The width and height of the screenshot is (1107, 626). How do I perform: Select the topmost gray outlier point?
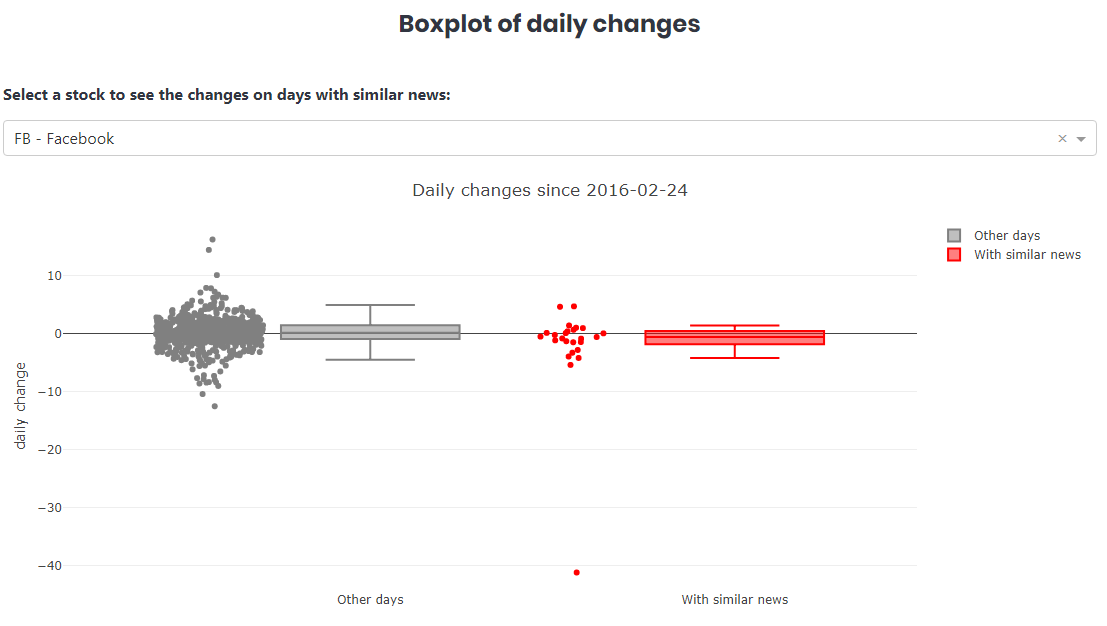point(212,240)
